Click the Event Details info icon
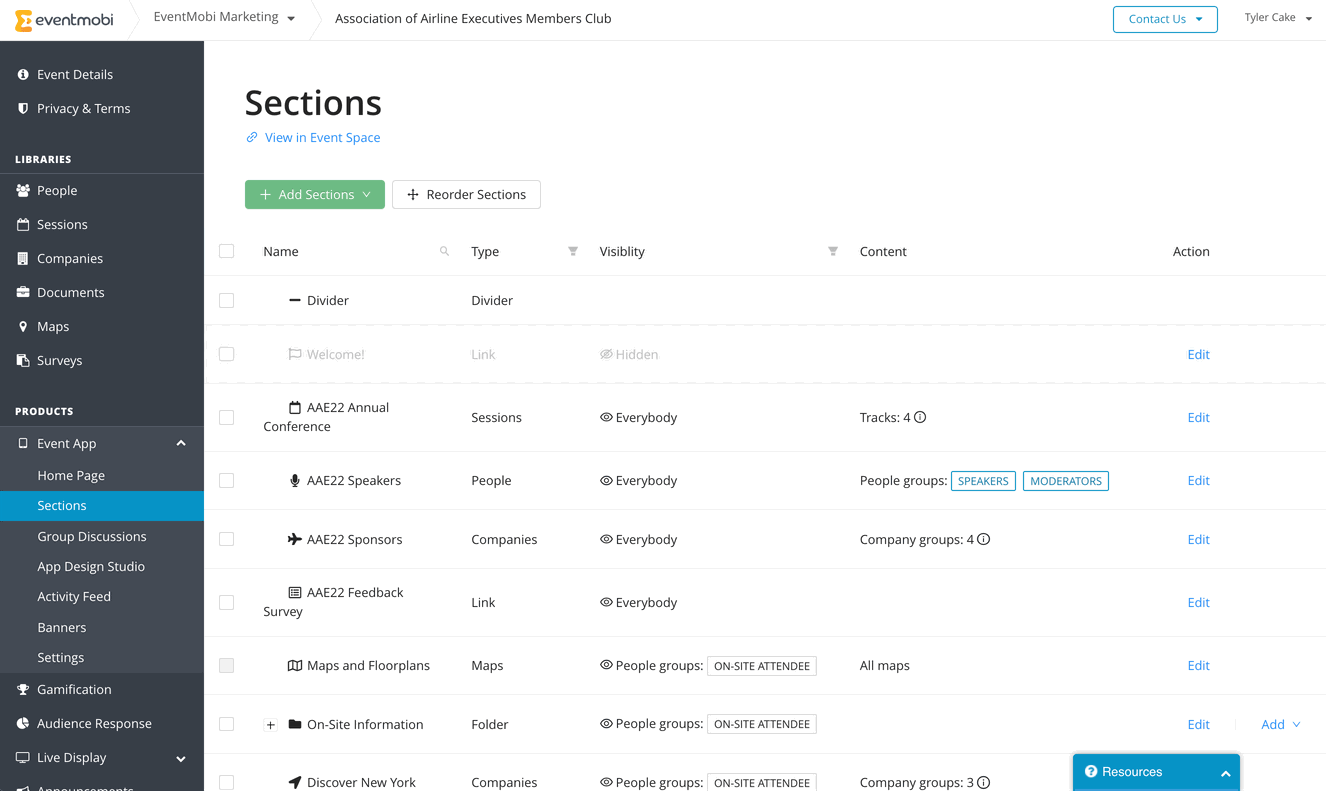The width and height of the screenshot is (1326, 791). pyautogui.click(x=23, y=74)
